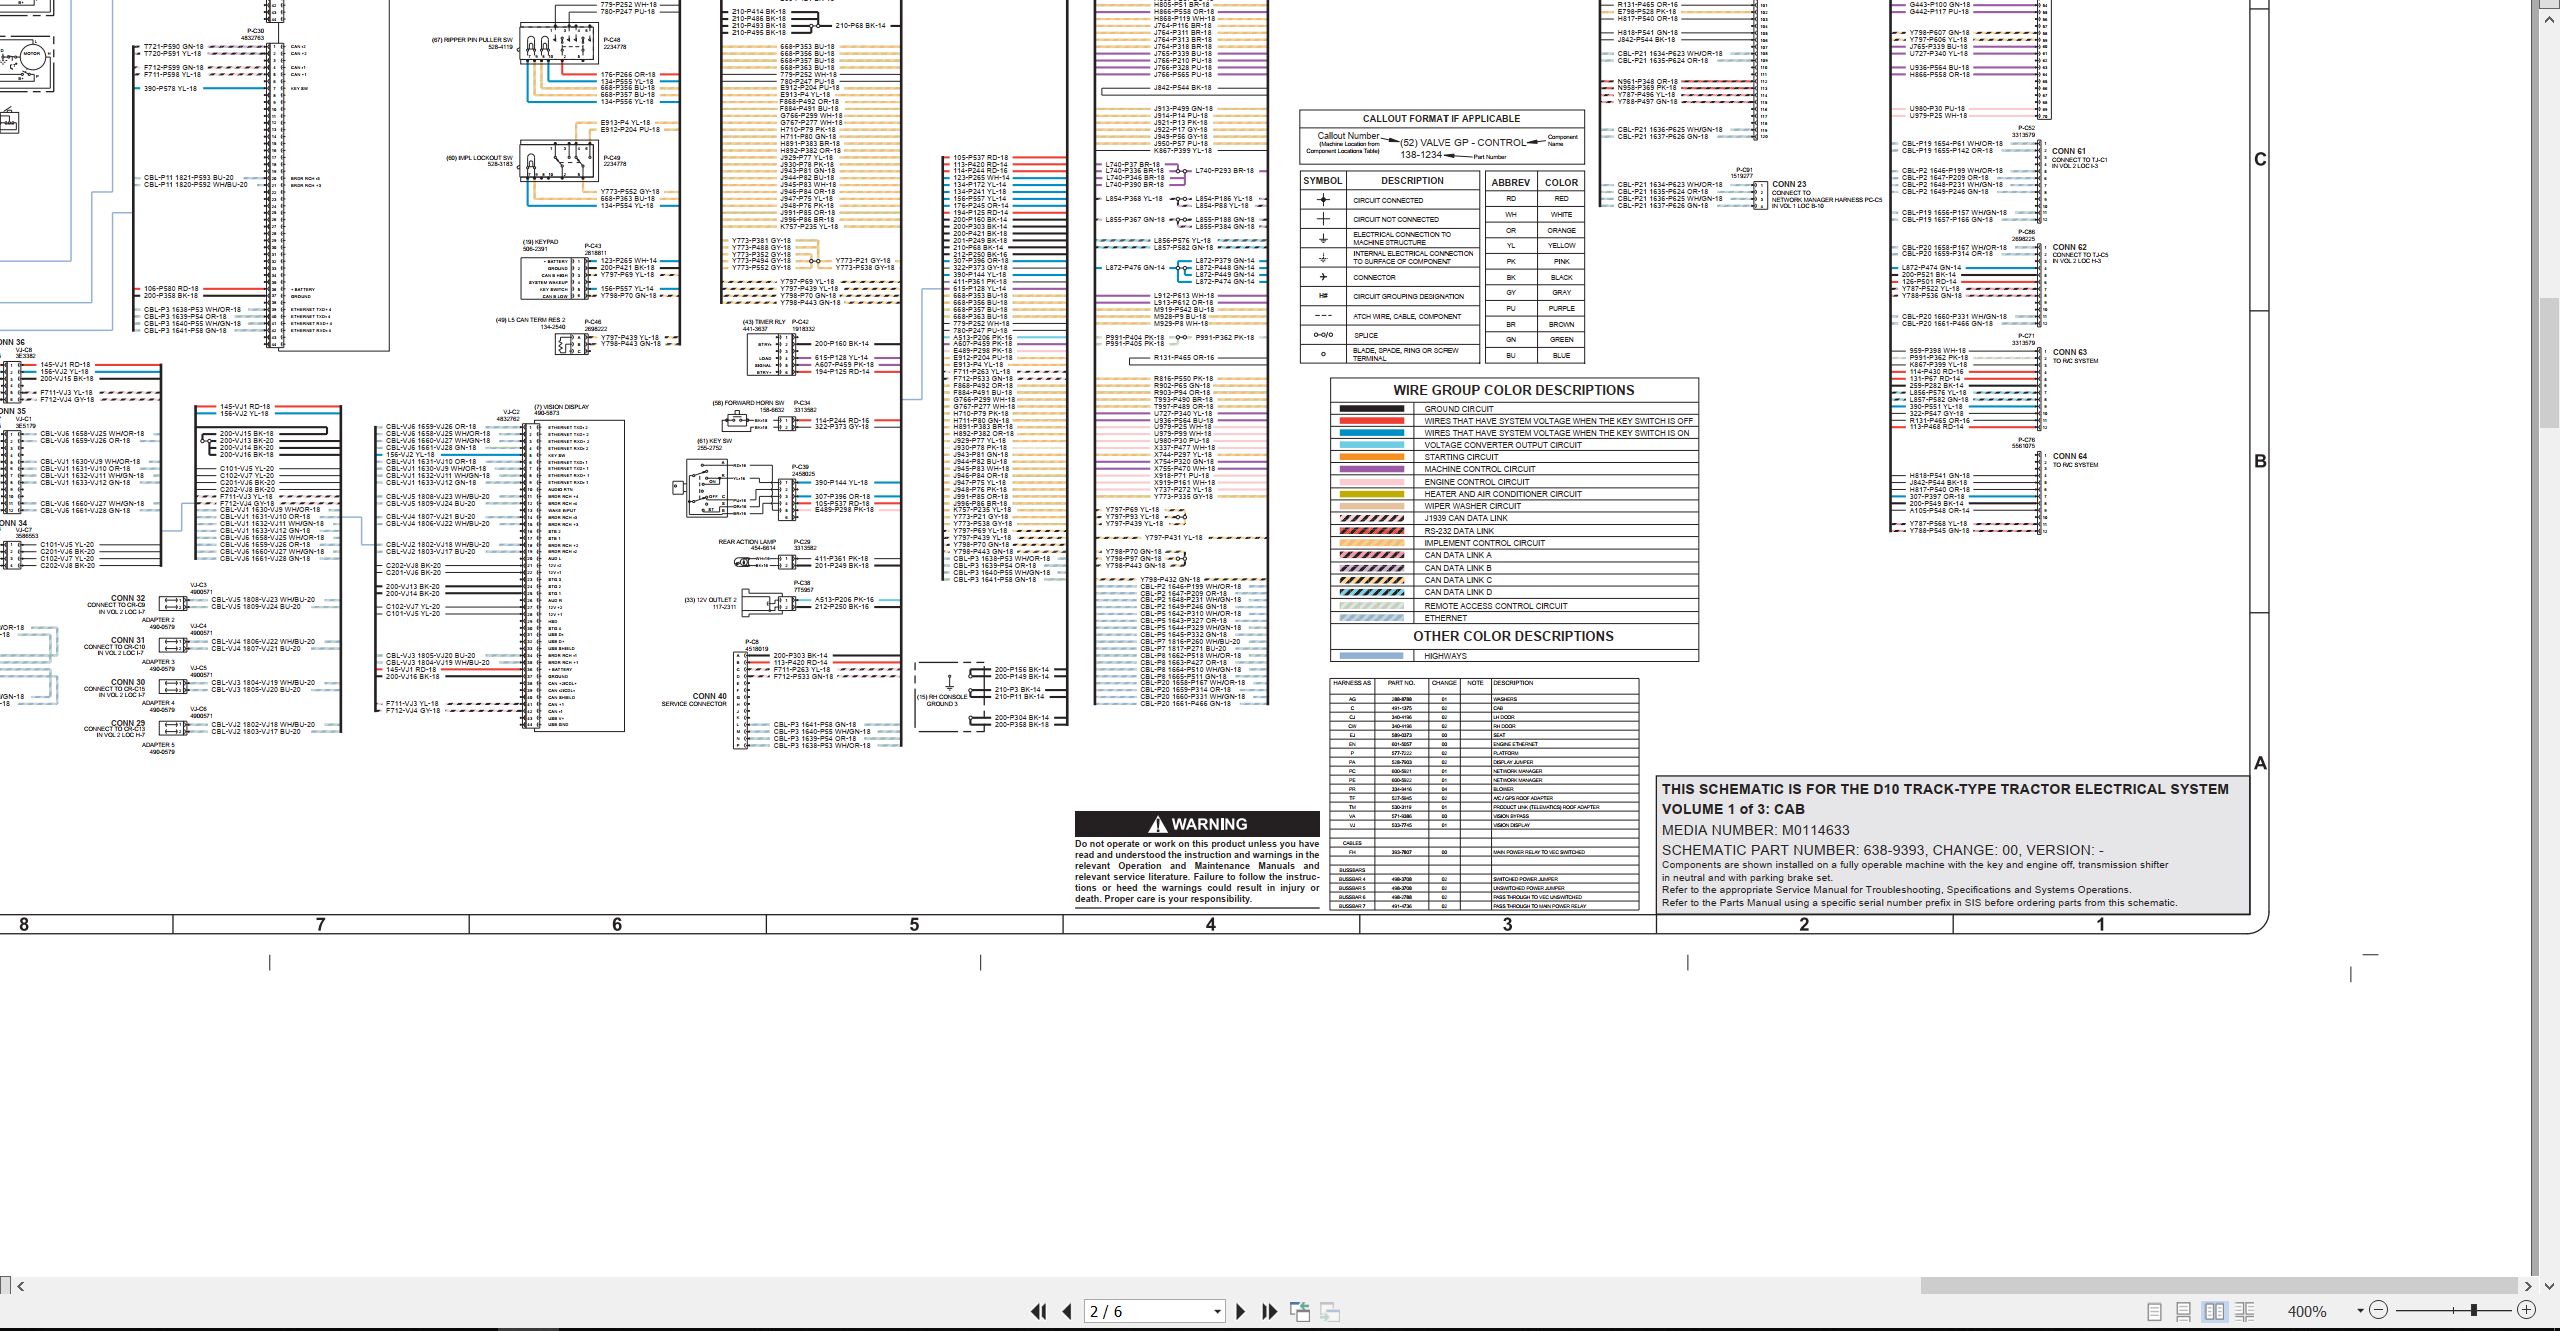Click the 'GROUND CIRCUIT' legend entry
Screen dimensions: 2560x1331
(1459, 409)
